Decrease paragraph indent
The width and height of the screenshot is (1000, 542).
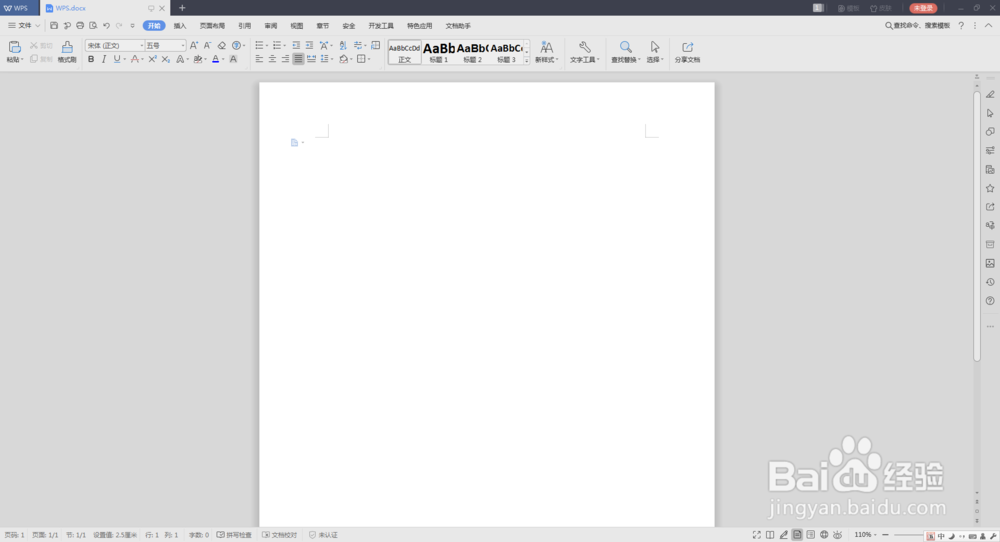click(296, 45)
